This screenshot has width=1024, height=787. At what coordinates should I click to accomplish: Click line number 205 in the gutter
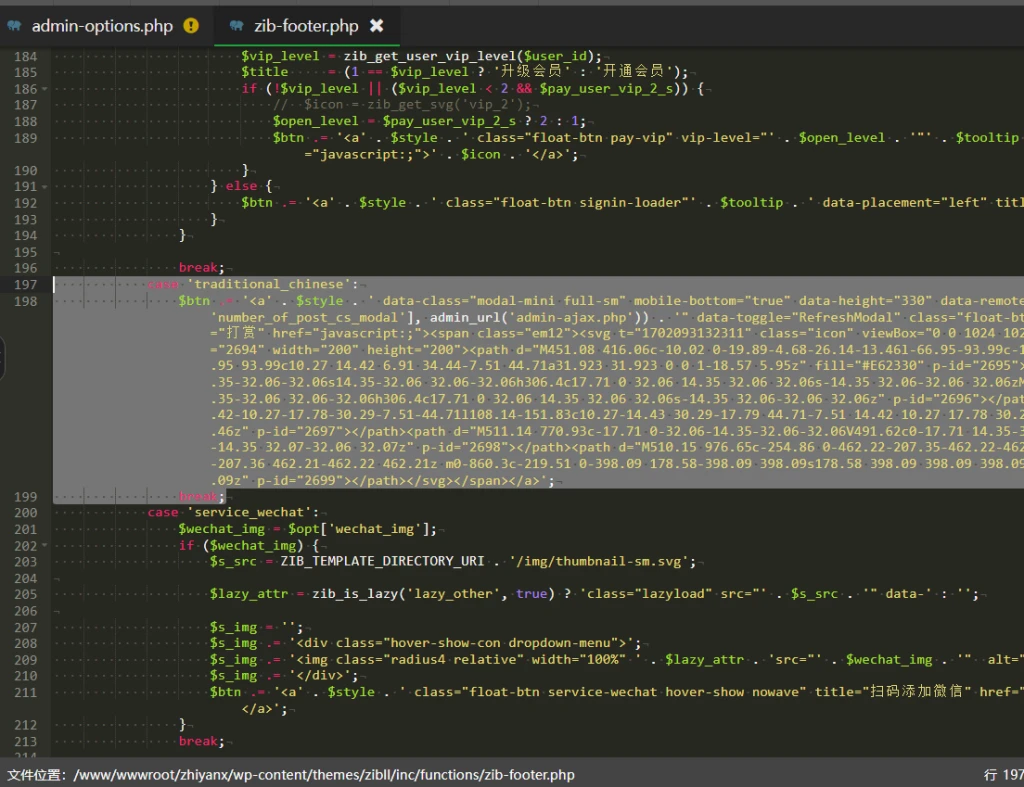25,594
